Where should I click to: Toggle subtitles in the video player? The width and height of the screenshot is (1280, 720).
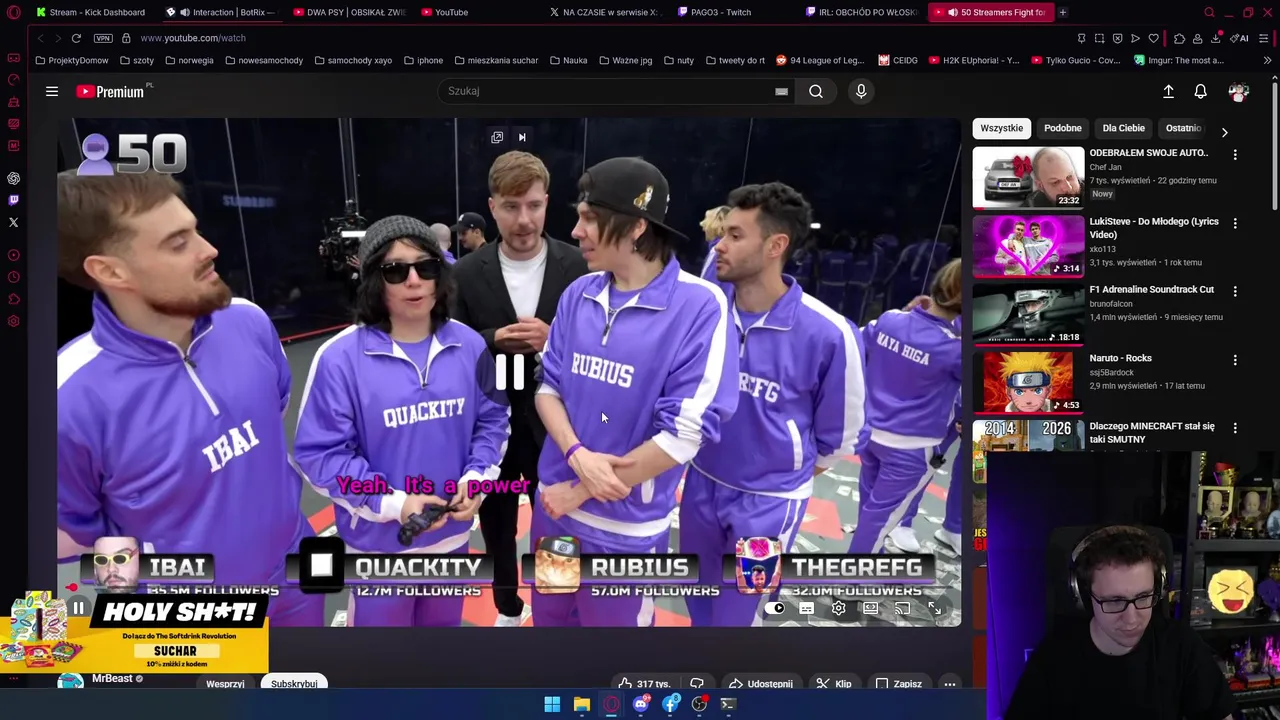[806, 608]
